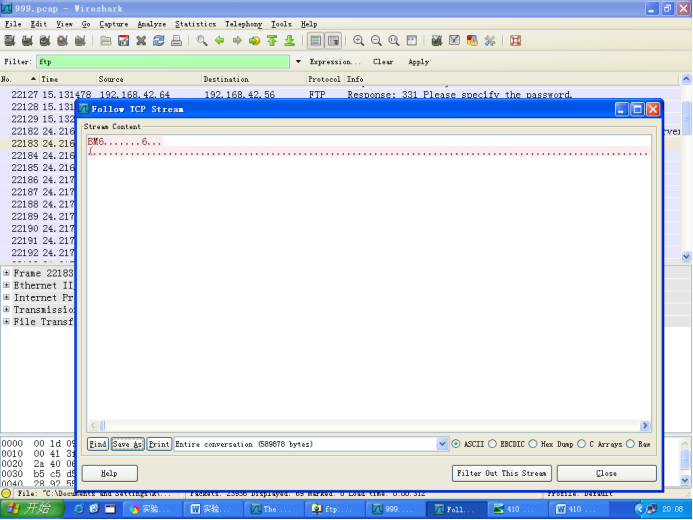The image size is (693, 520).
Task: Go to packet number icon
Action: (255, 41)
